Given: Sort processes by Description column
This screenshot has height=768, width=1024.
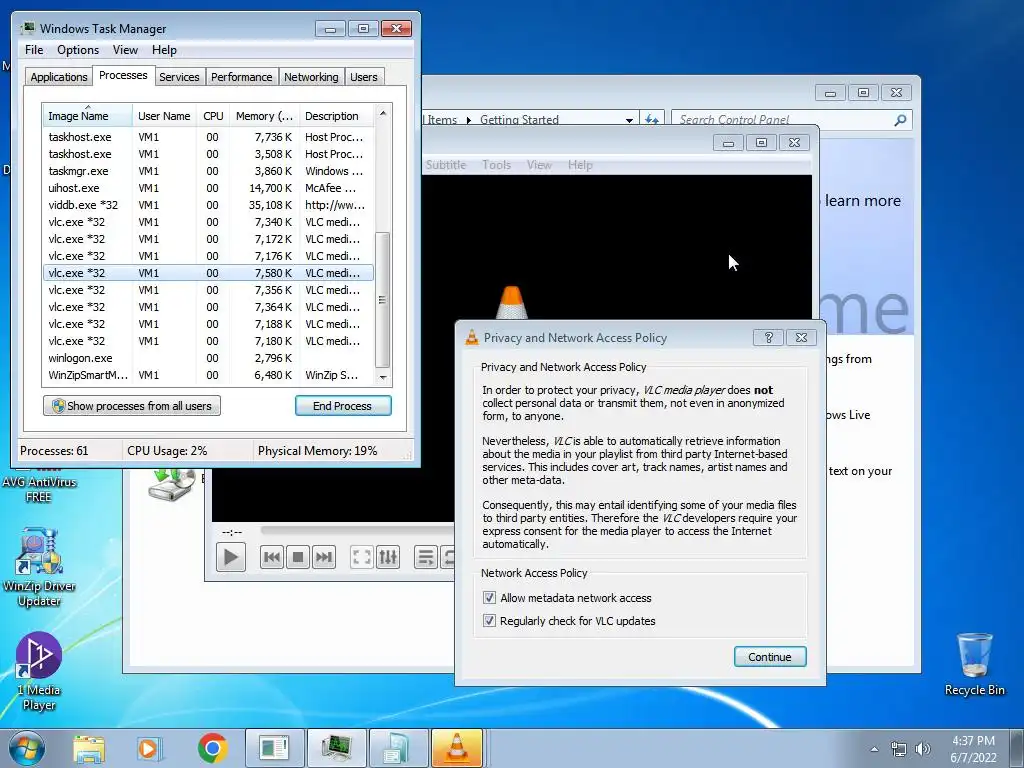Looking at the screenshot, I should click(x=336, y=116).
